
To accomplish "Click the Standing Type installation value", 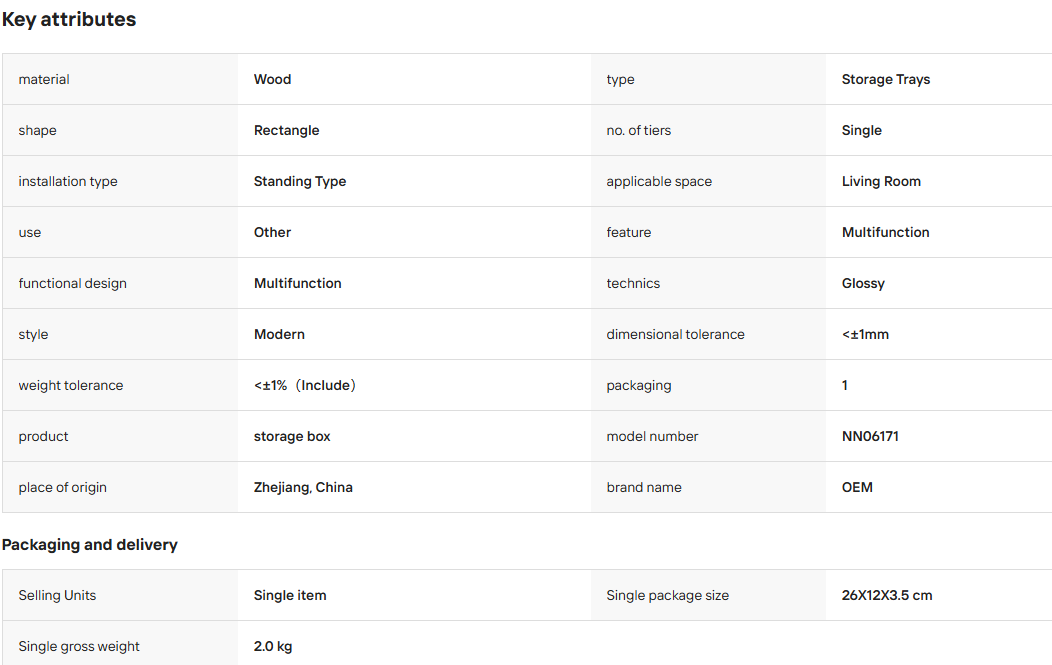I will tap(300, 181).
